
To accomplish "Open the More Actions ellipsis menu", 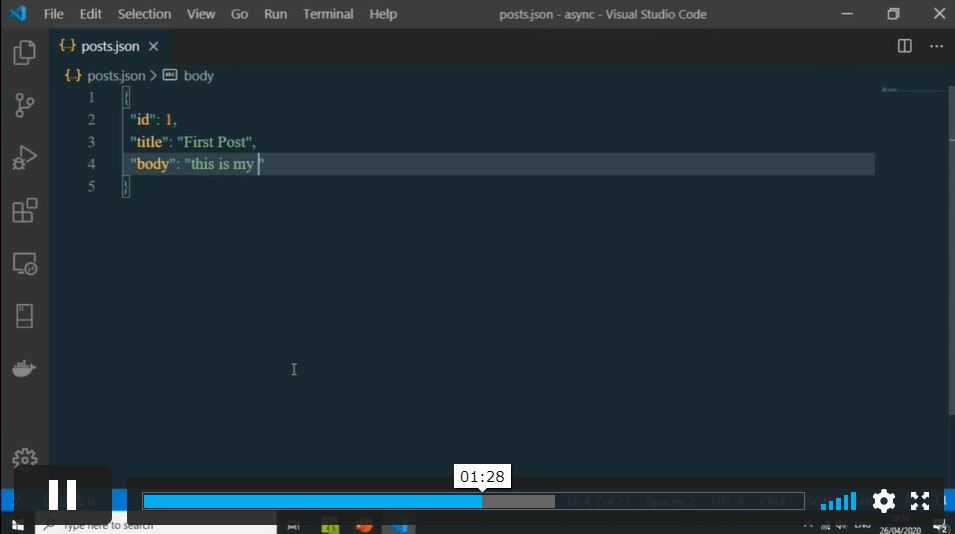I will pos(936,46).
